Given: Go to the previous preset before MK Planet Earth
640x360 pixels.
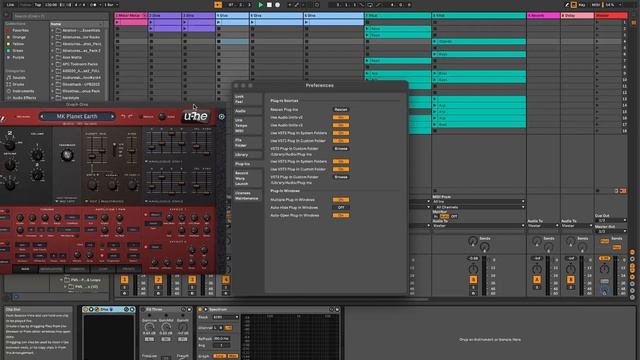Looking at the screenshot, I should 42,117.
